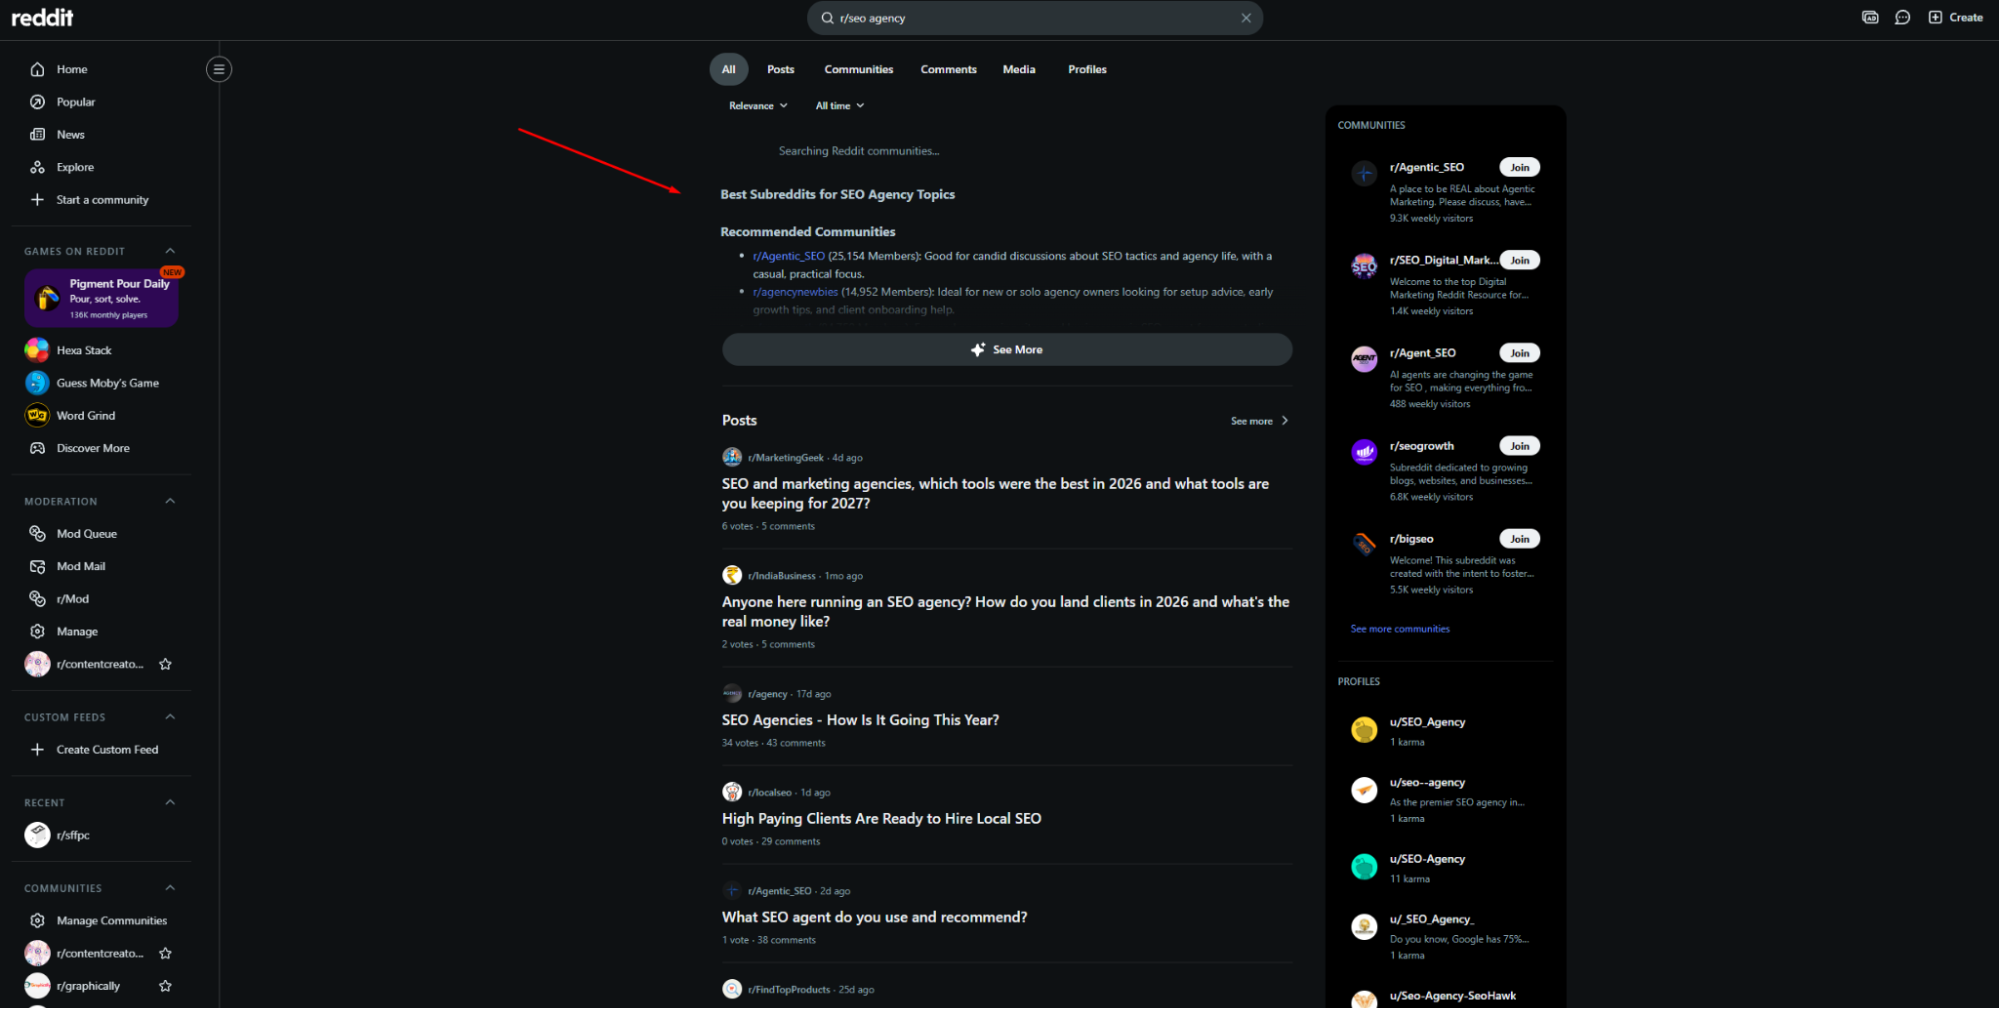Open the chat icon in the top bar
Image resolution: width=1999 pixels, height=1009 pixels.
point(1903,17)
